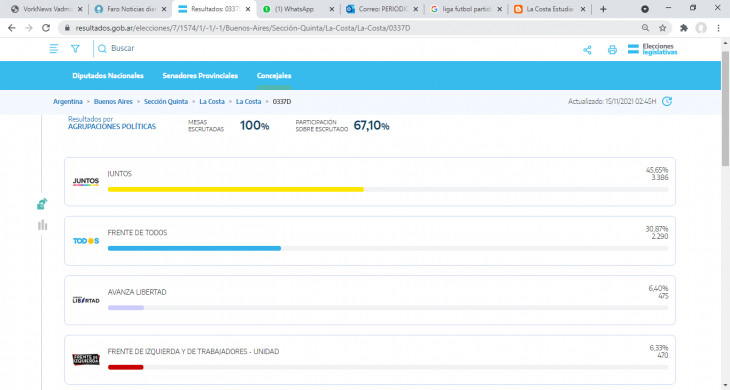Click the FRENTE DE TODOS name
This screenshot has width=730, height=390.
click(x=137, y=233)
